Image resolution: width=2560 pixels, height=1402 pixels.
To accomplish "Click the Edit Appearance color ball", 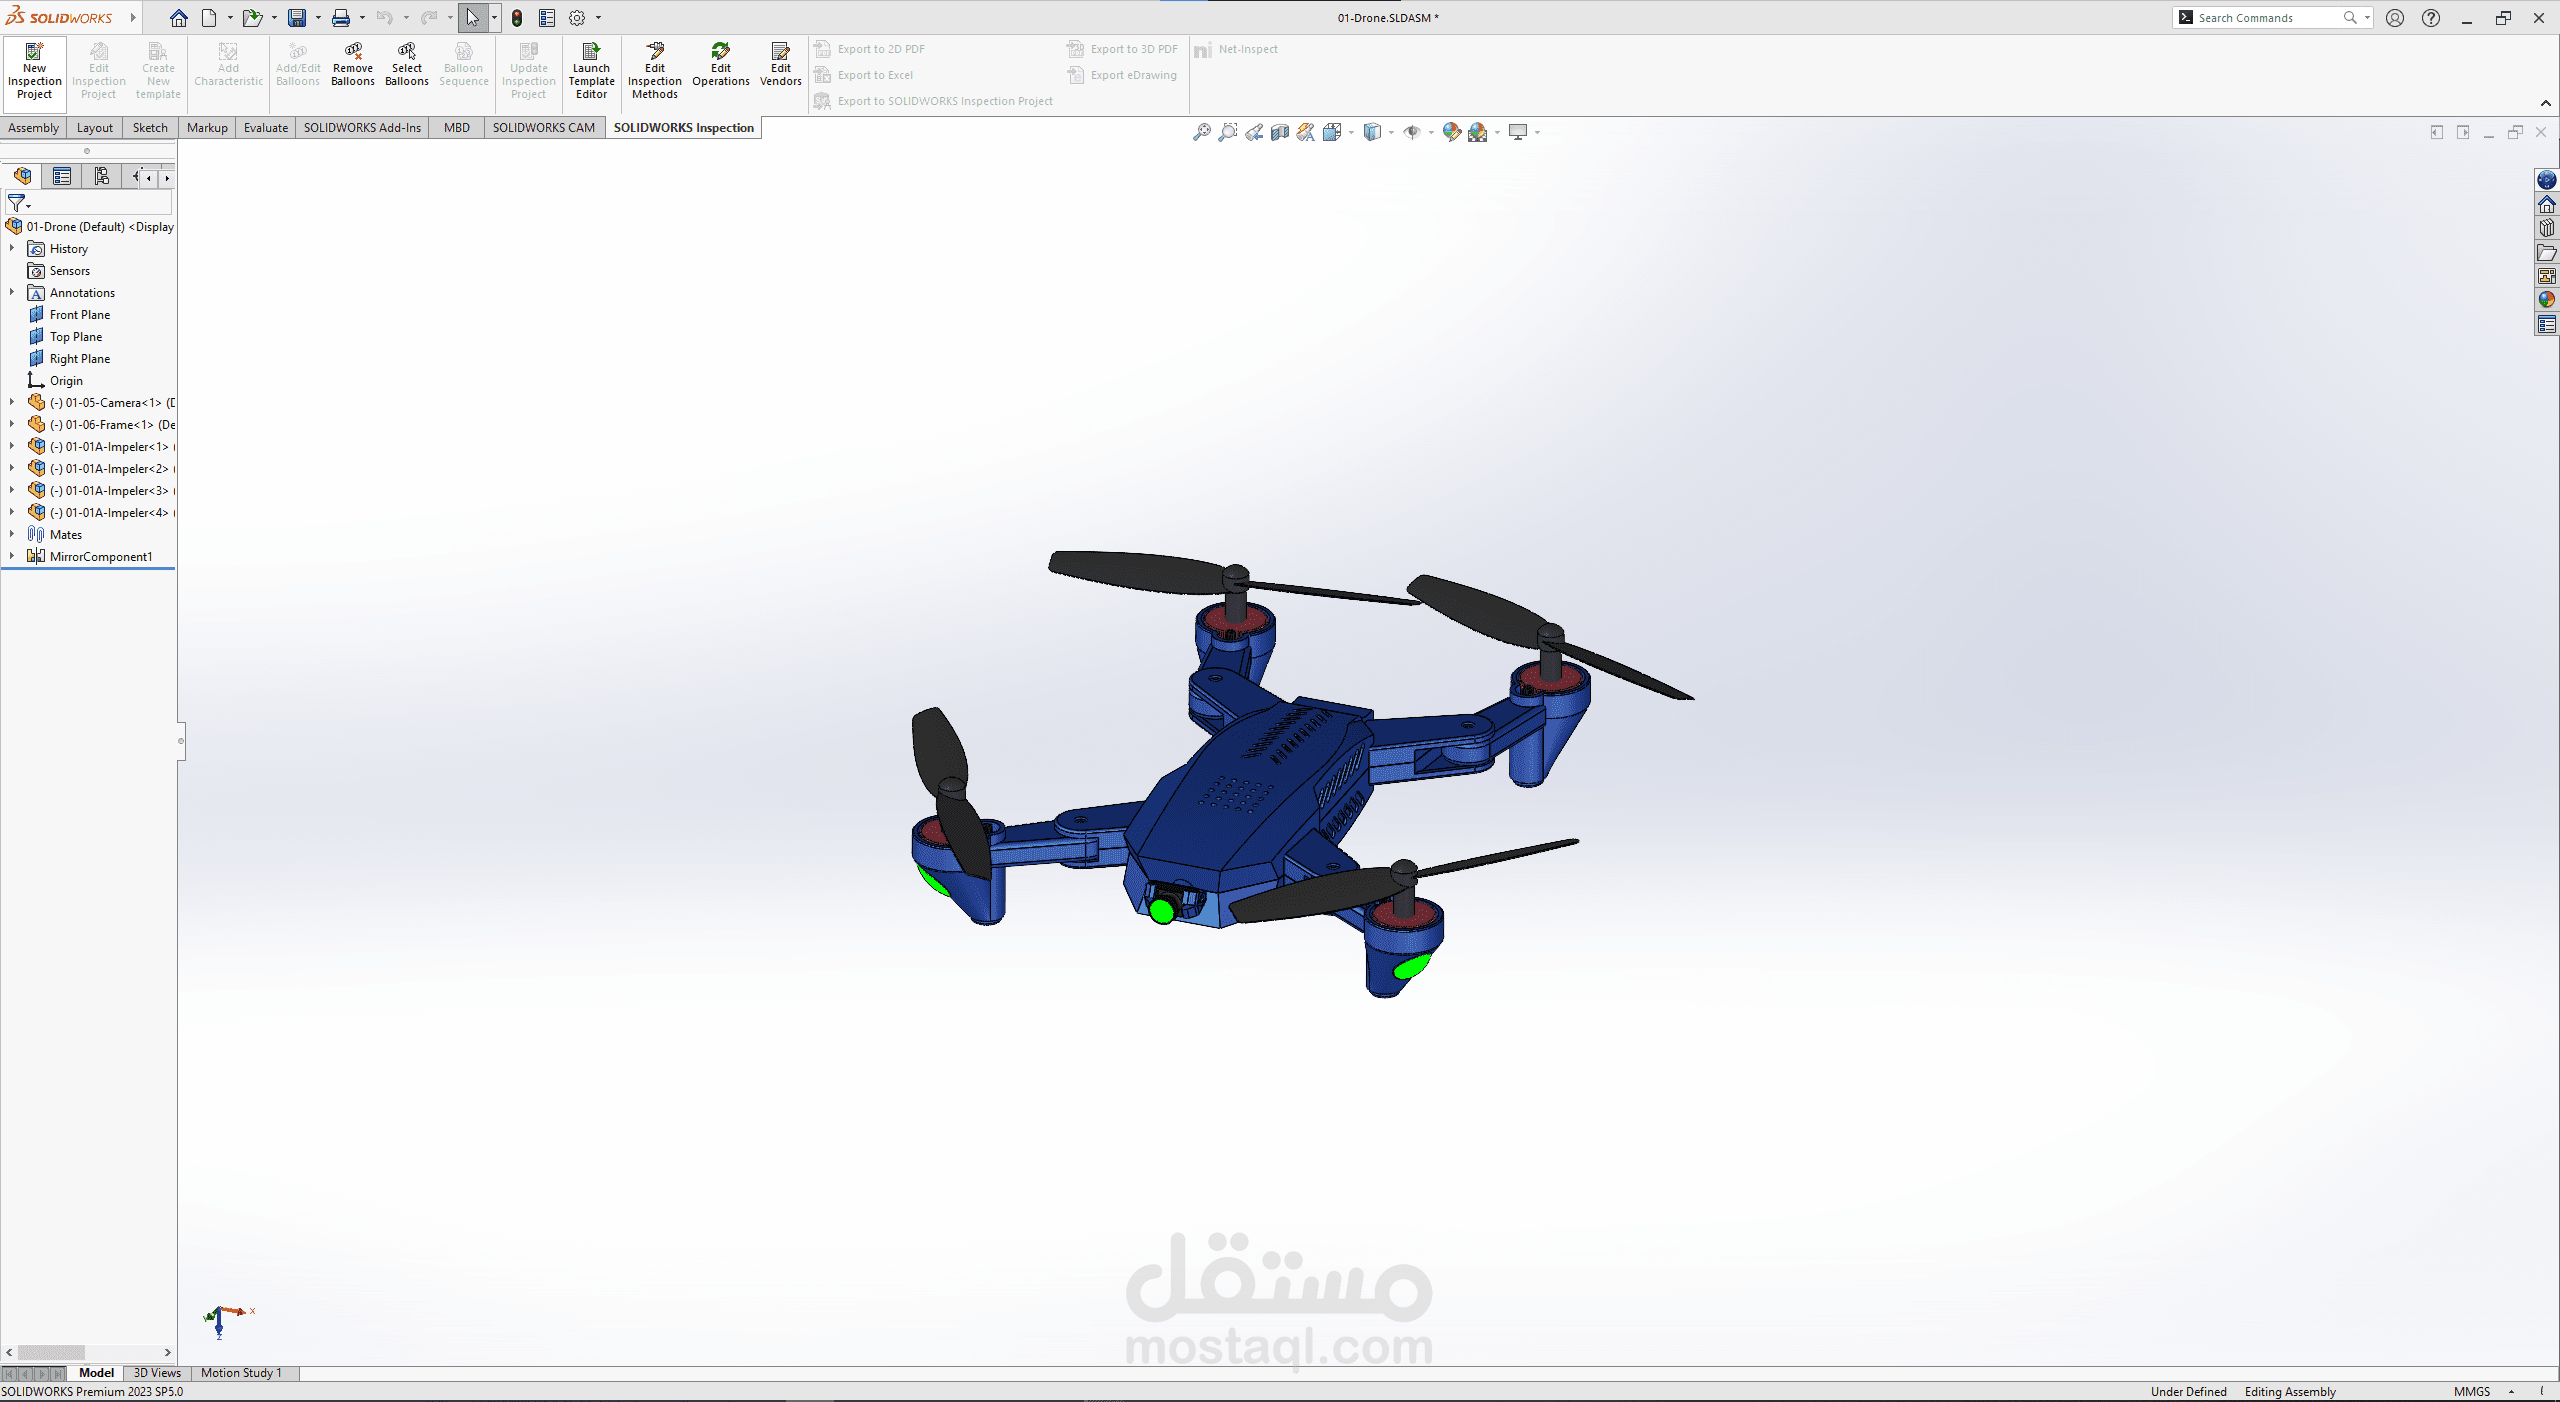I will point(1452,132).
